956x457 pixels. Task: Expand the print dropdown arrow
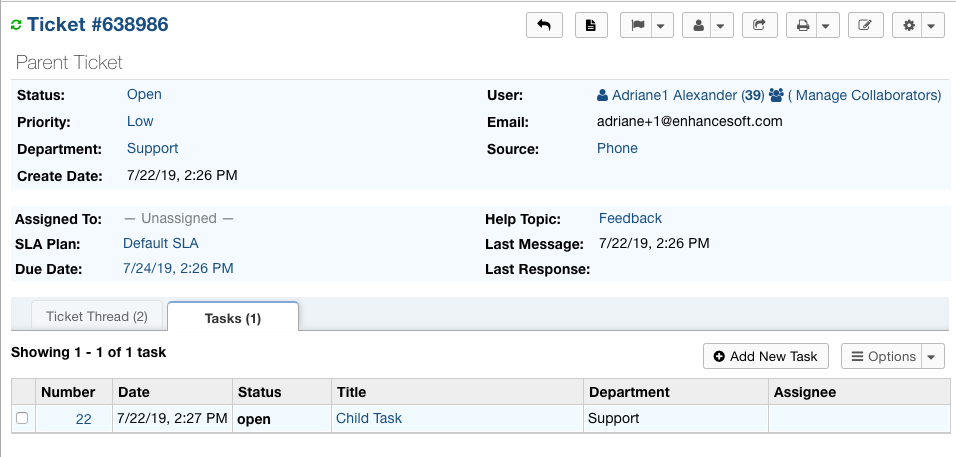tap(826, 25)
